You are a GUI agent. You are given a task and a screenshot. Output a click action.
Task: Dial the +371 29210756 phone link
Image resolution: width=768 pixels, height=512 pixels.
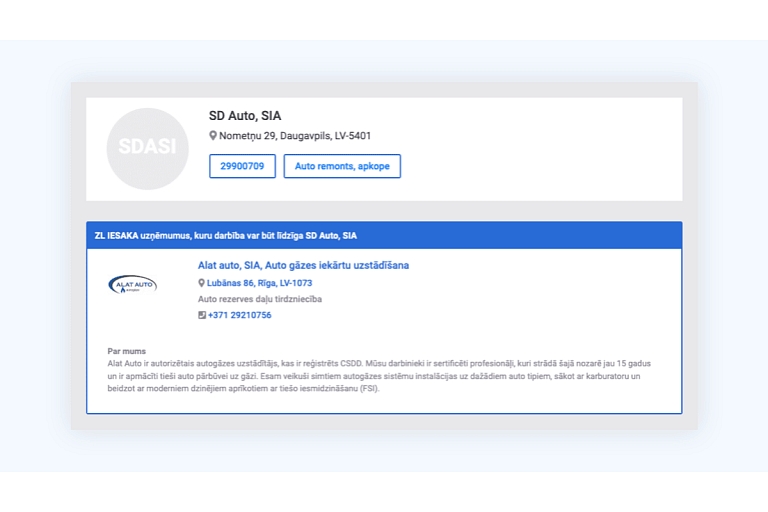tap(240, 315)
